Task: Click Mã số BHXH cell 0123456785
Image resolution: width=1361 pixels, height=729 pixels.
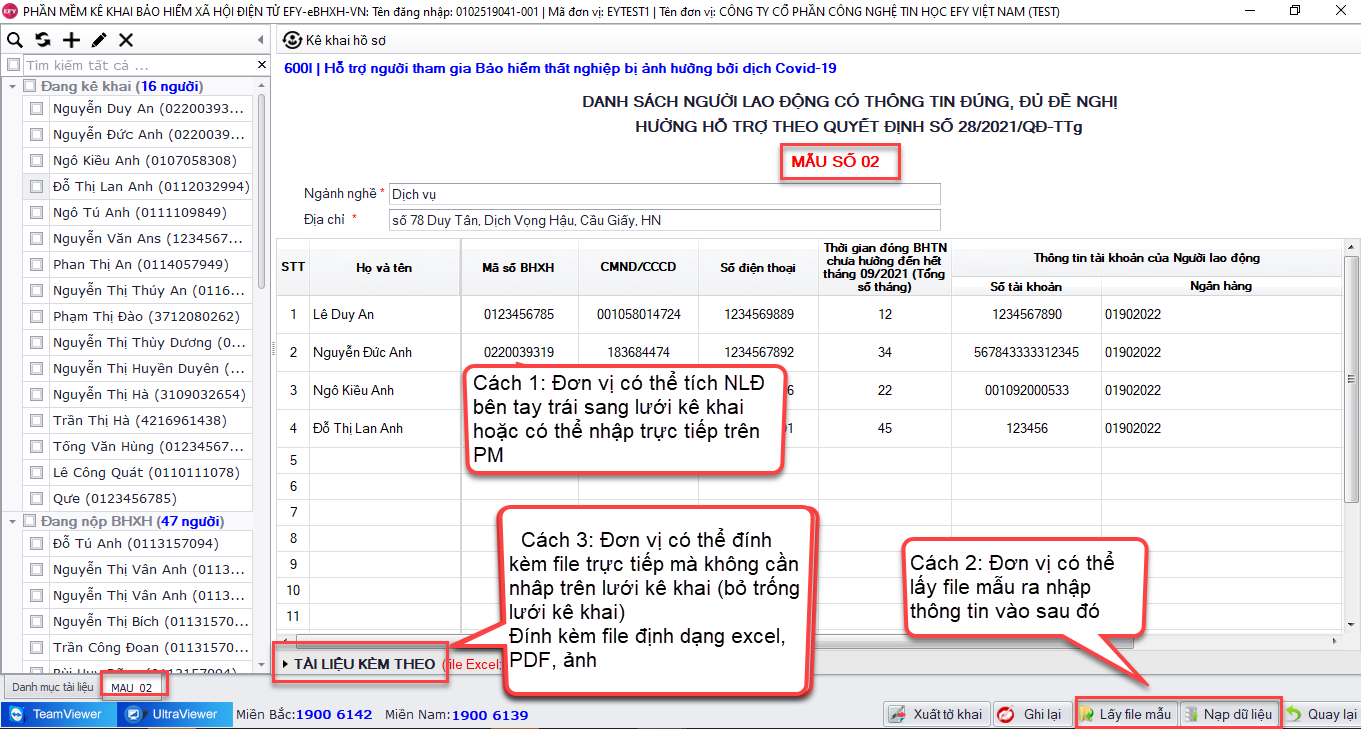Action: (x=519, y=315)
